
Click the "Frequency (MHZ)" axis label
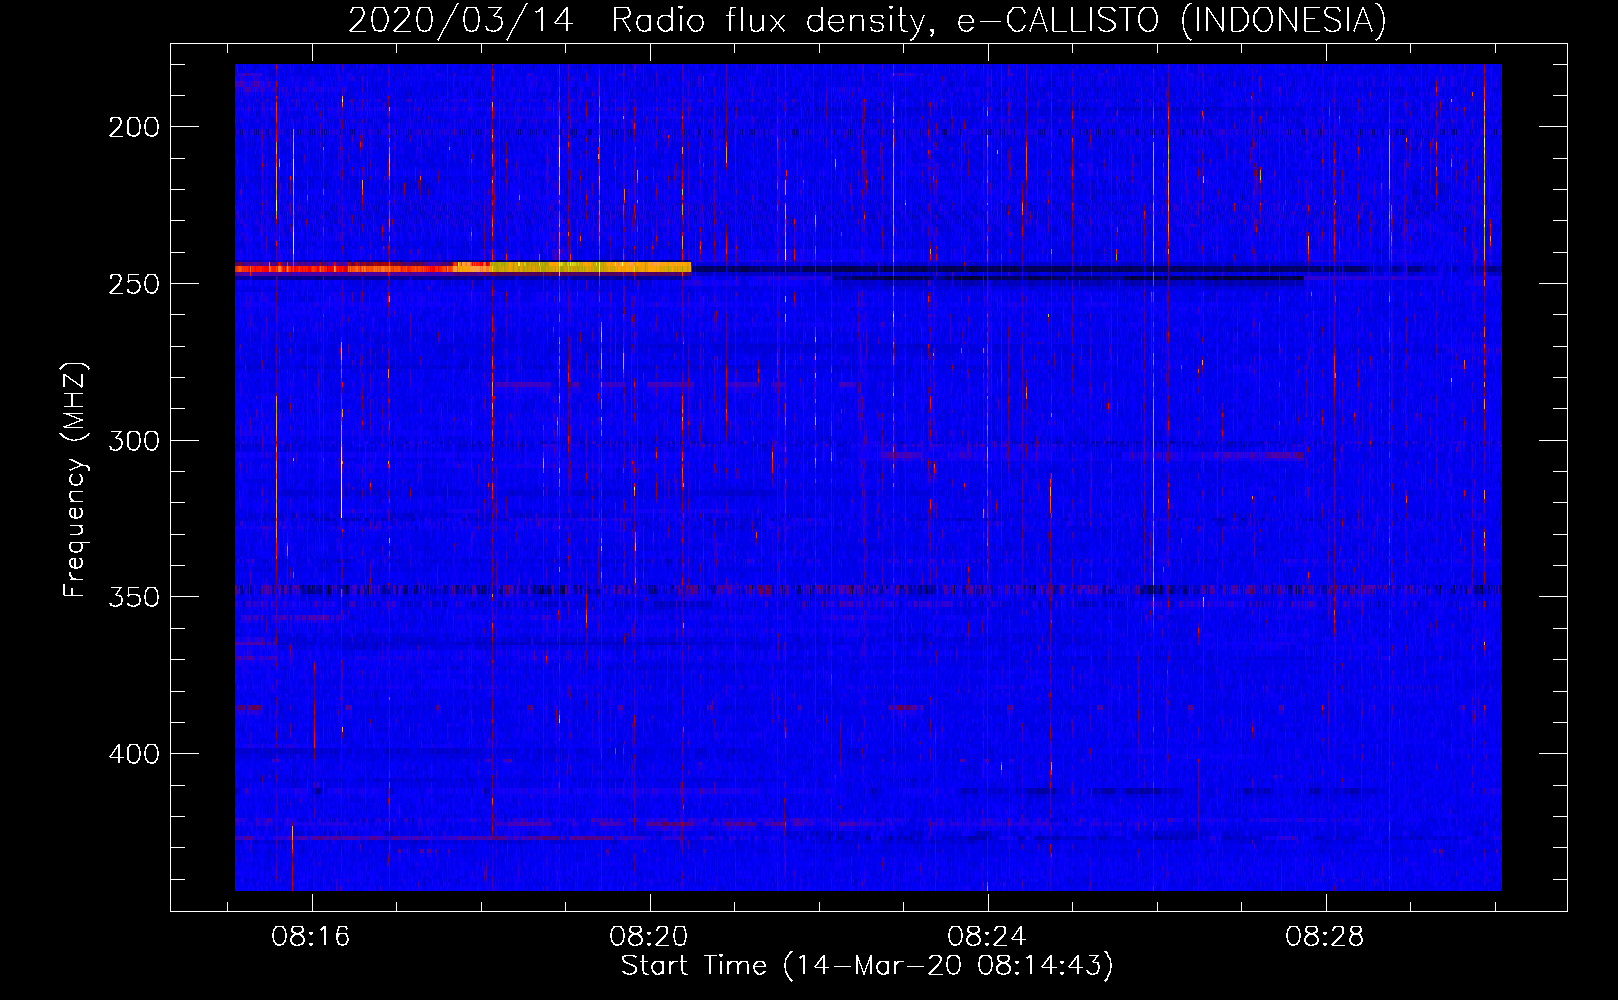[x=75, y=479]
